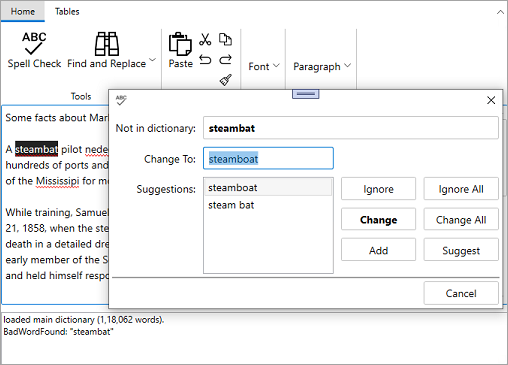Open the Find and Replace binoculars tool
Screen dimensions: 508x365
click(107, 49)
